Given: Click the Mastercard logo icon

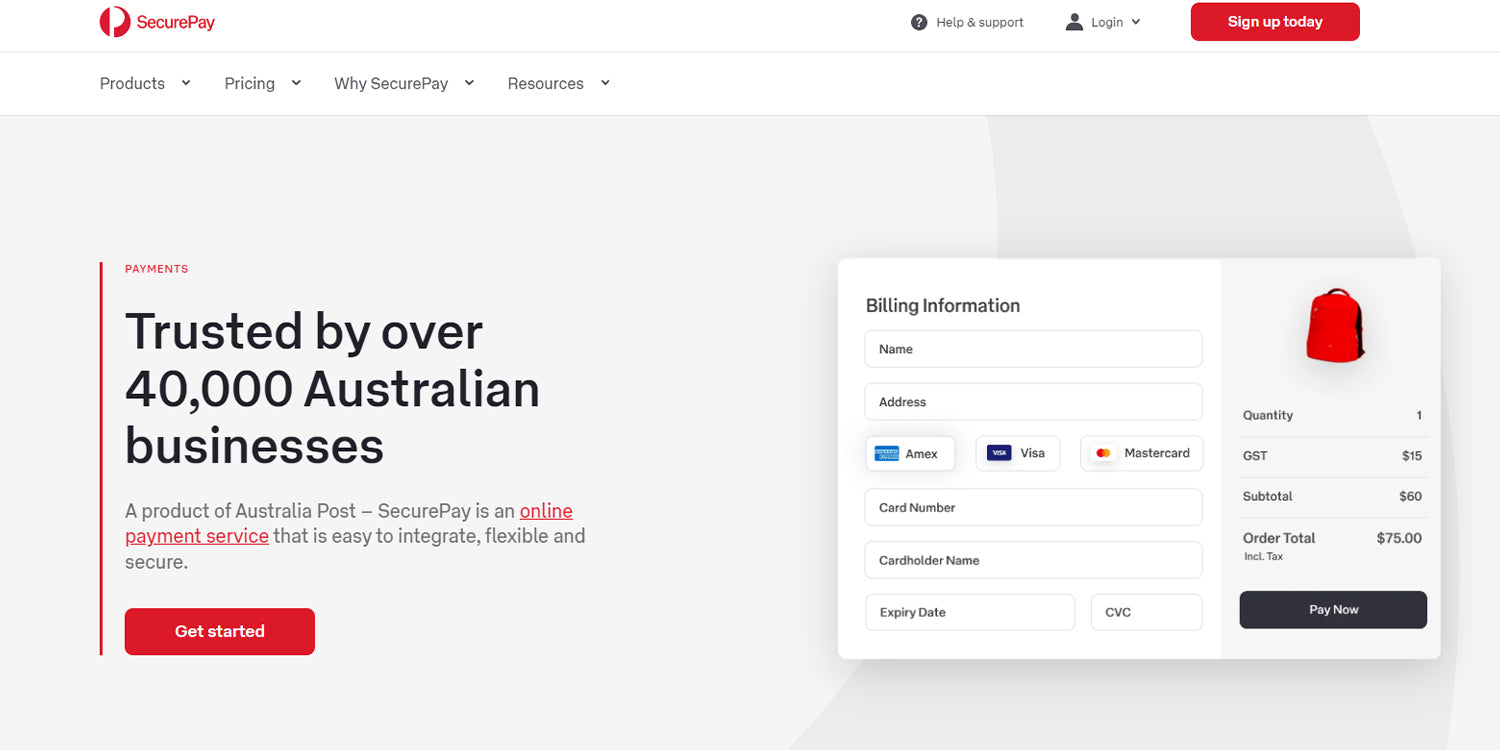Looking at the screenshot, I should pyautogui.click(x=1103, y=453).
